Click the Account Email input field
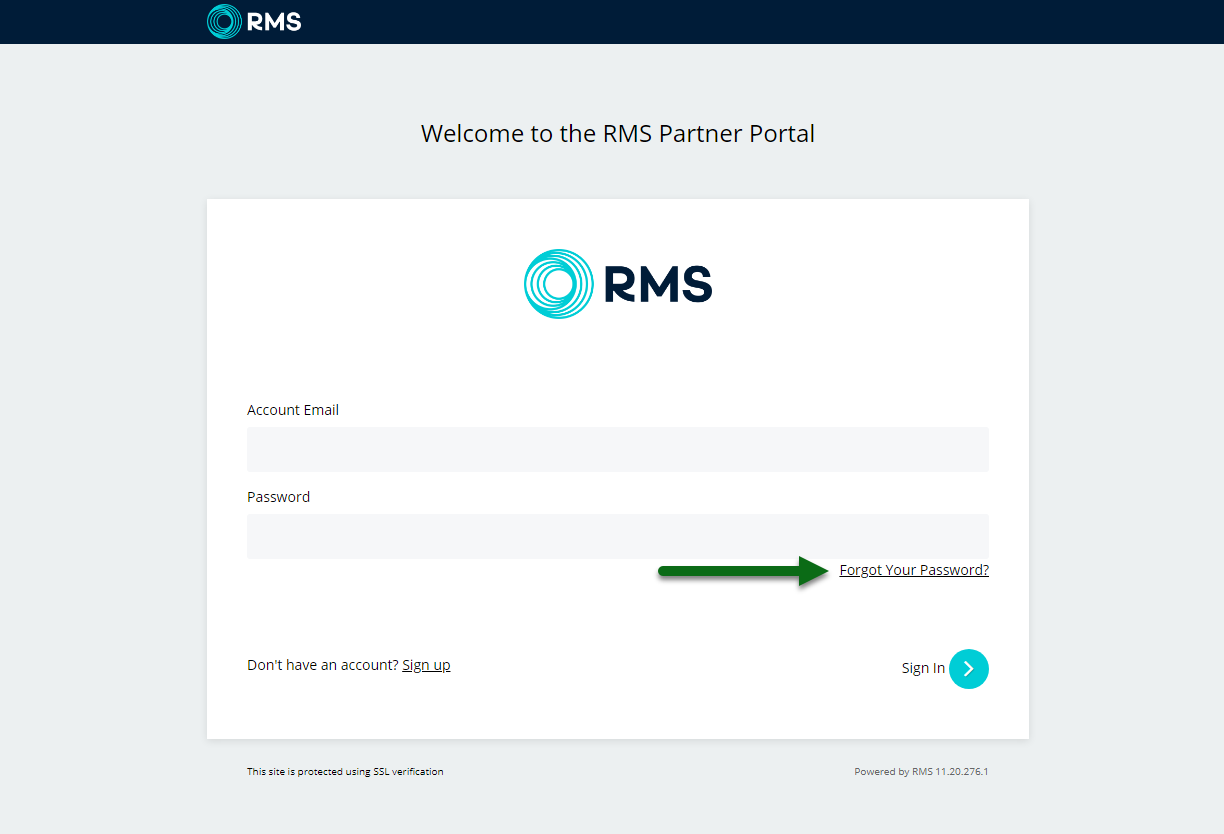Image resolution: width=1224 pixels, height=834 pixels. pos(618,449)
